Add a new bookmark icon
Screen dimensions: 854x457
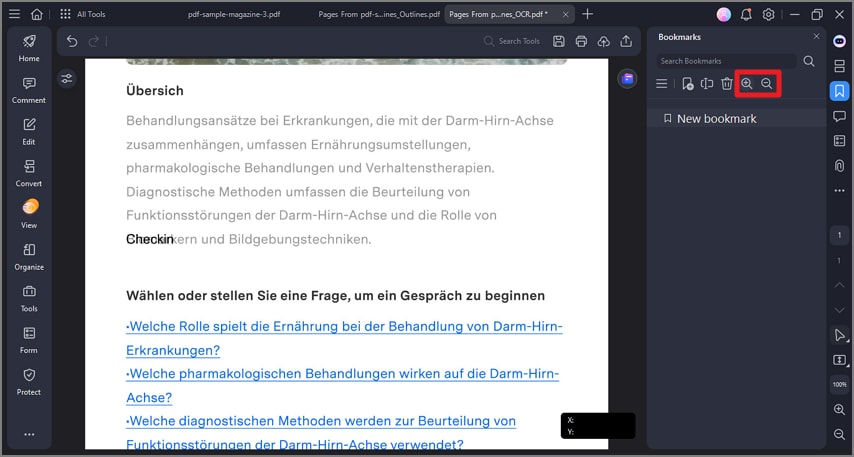[x=687, y=84]
